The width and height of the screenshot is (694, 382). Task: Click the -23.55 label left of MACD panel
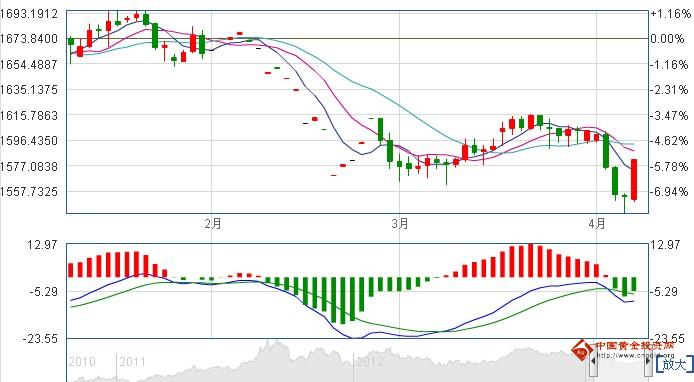[x=40, y=339]
